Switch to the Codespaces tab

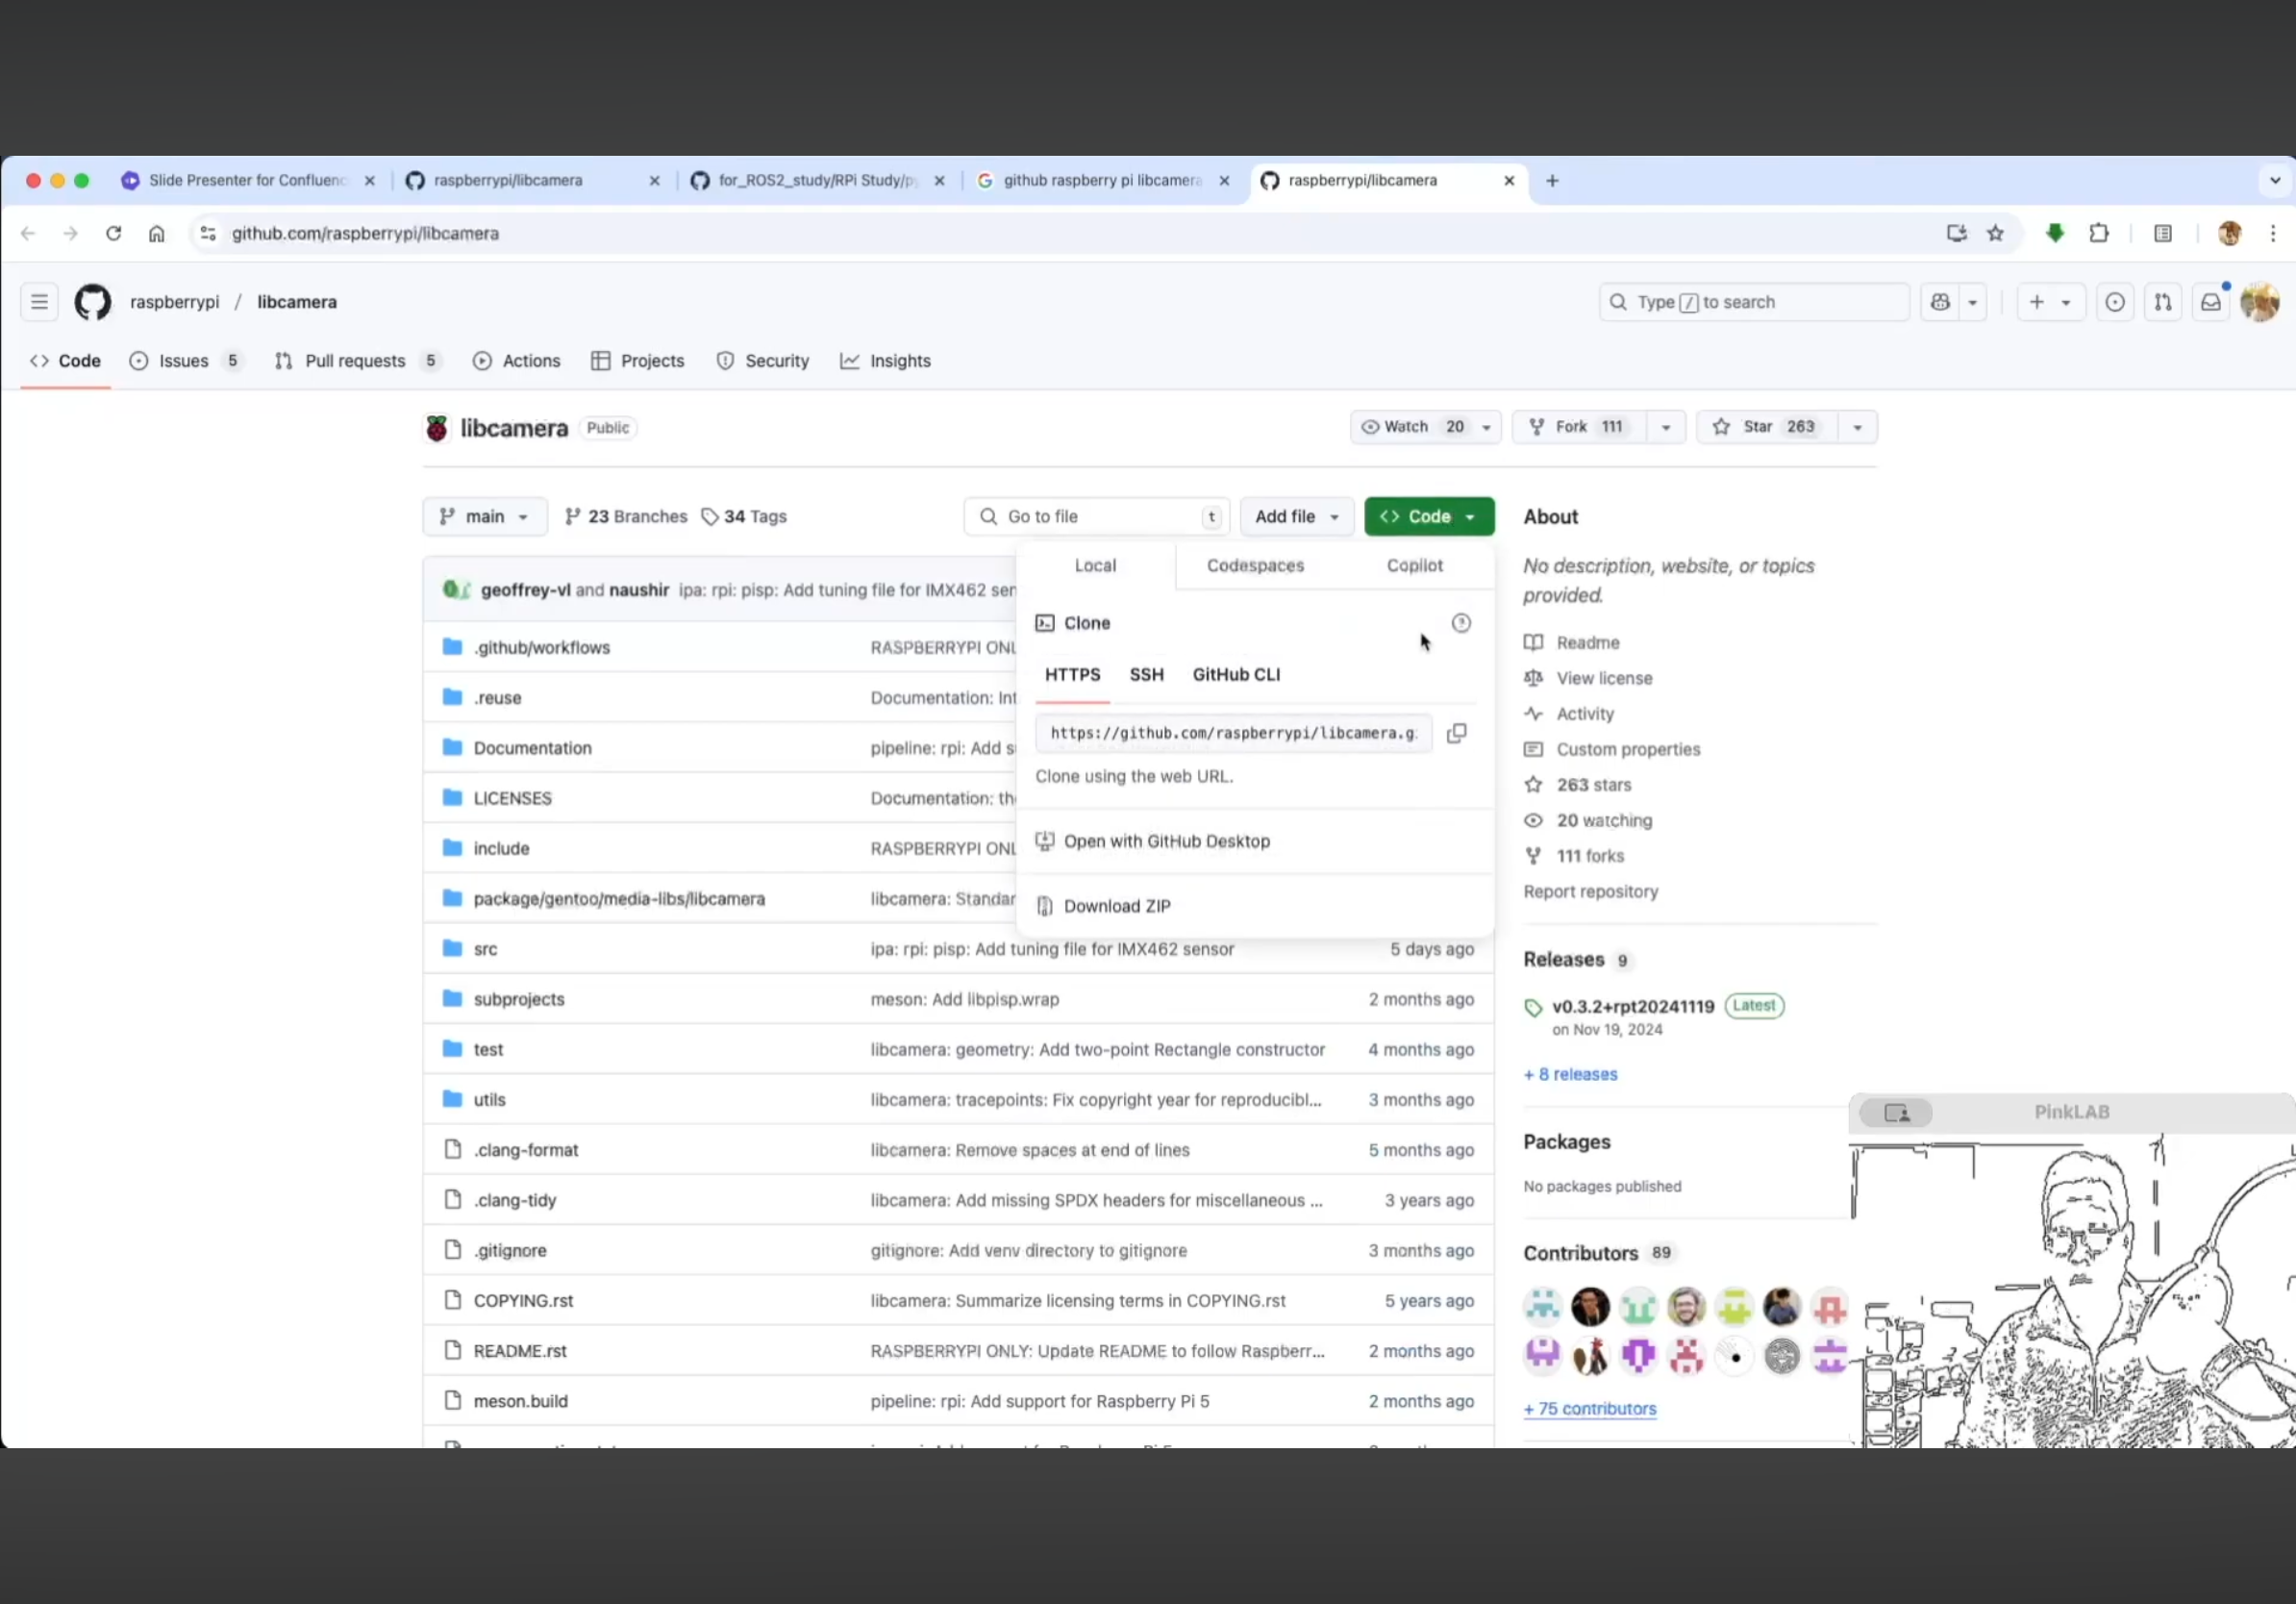coord(1255,566)
